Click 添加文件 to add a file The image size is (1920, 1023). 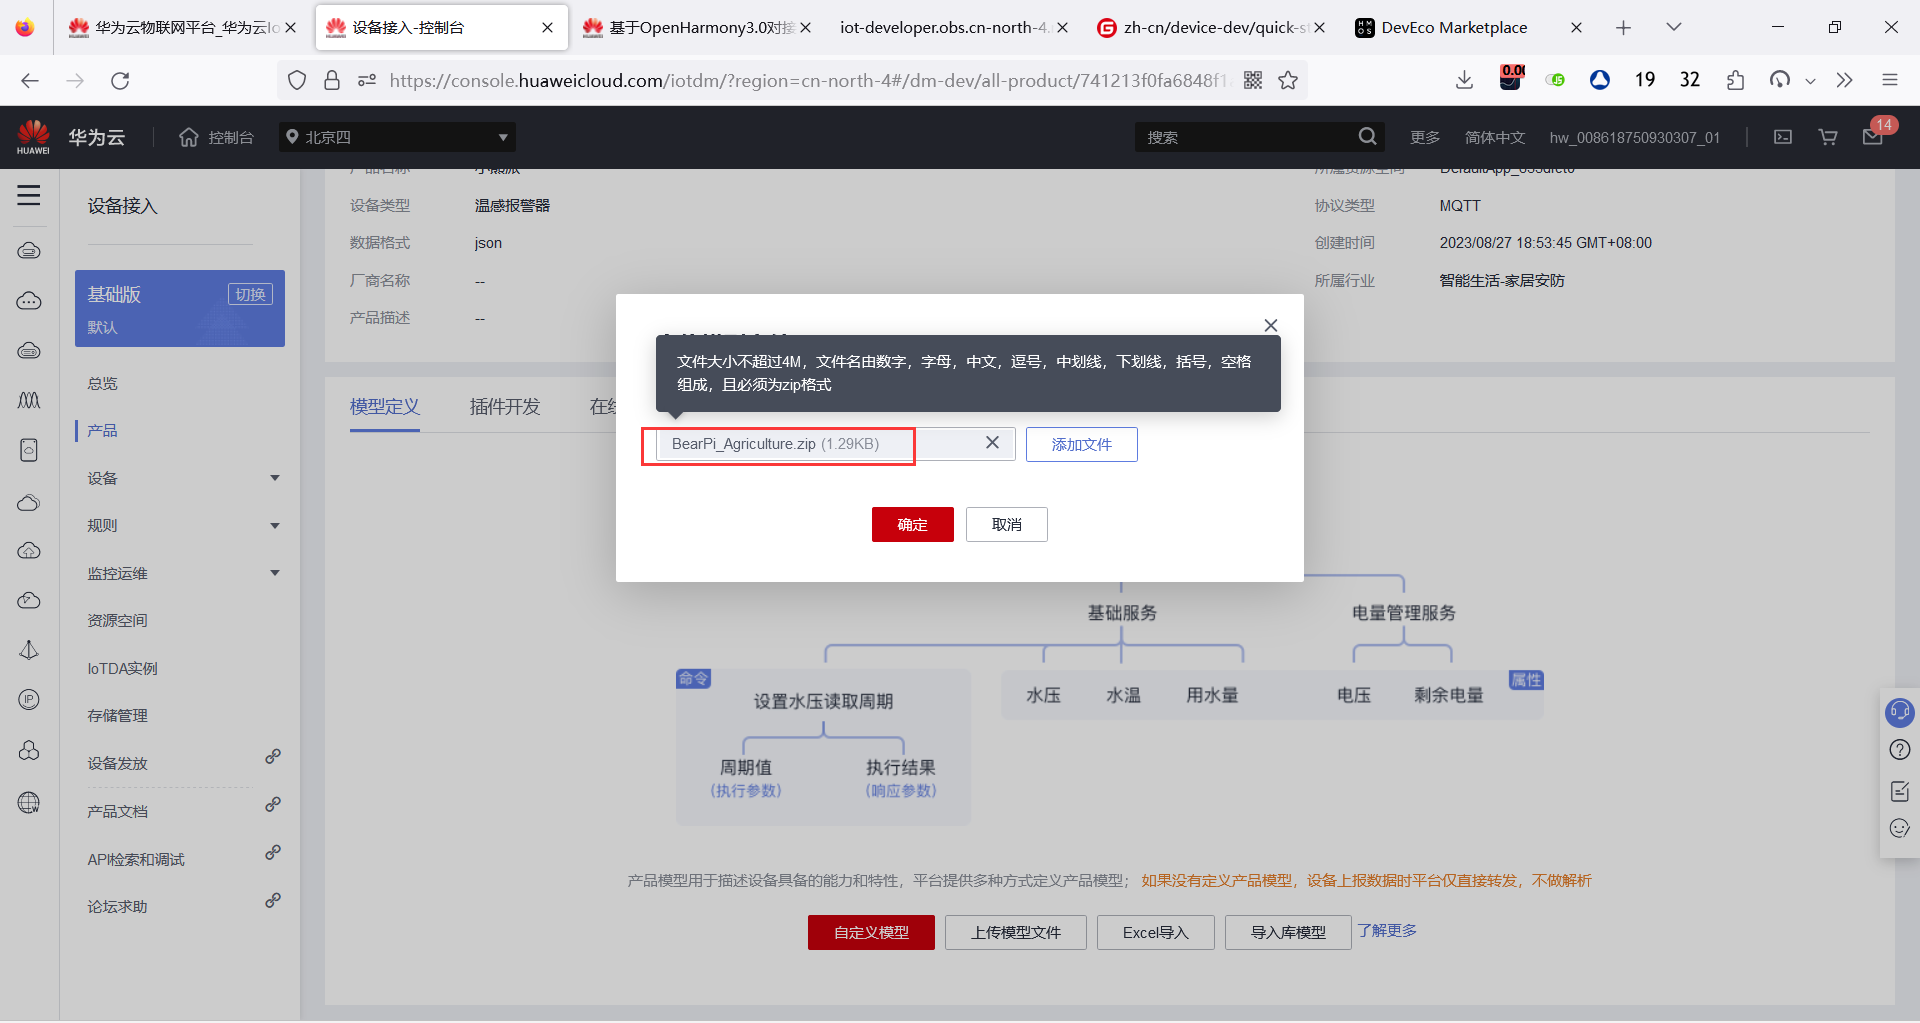[1081, 444]
